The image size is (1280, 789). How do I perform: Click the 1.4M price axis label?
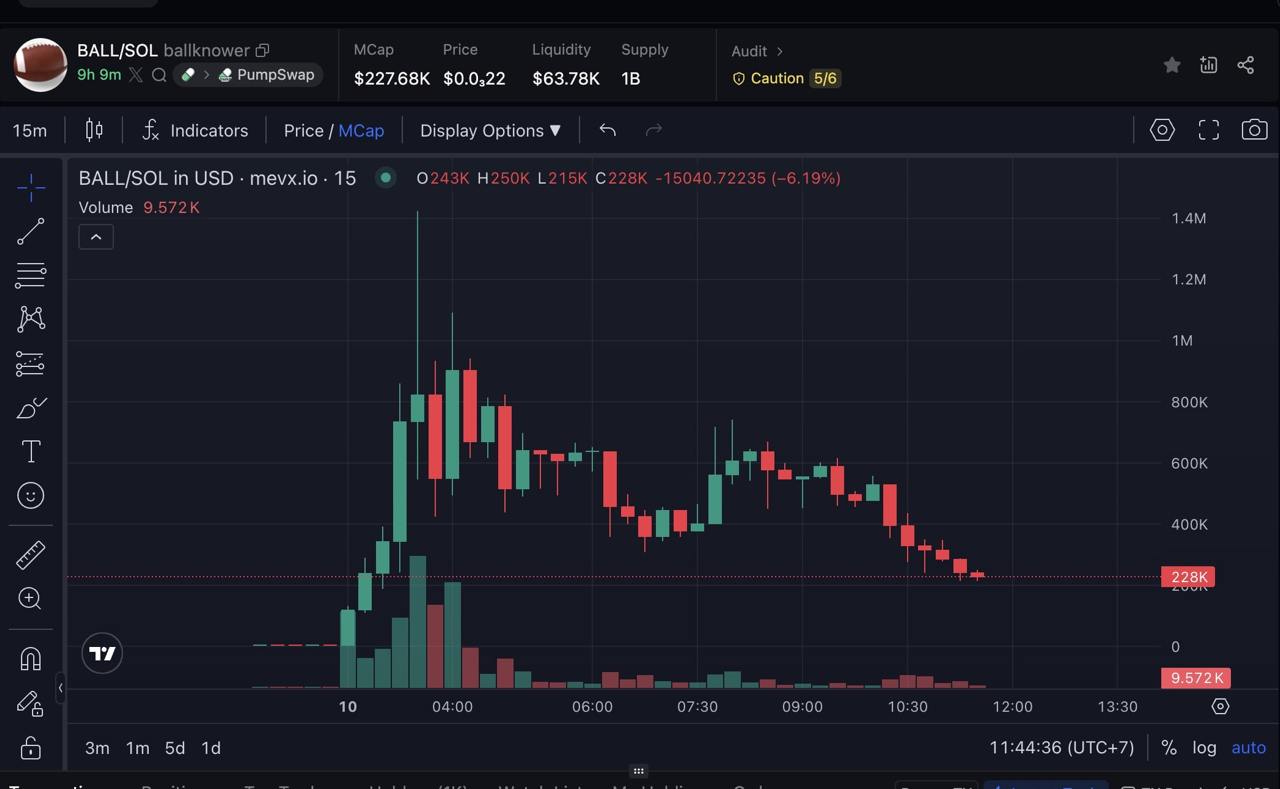(1189, 218)
